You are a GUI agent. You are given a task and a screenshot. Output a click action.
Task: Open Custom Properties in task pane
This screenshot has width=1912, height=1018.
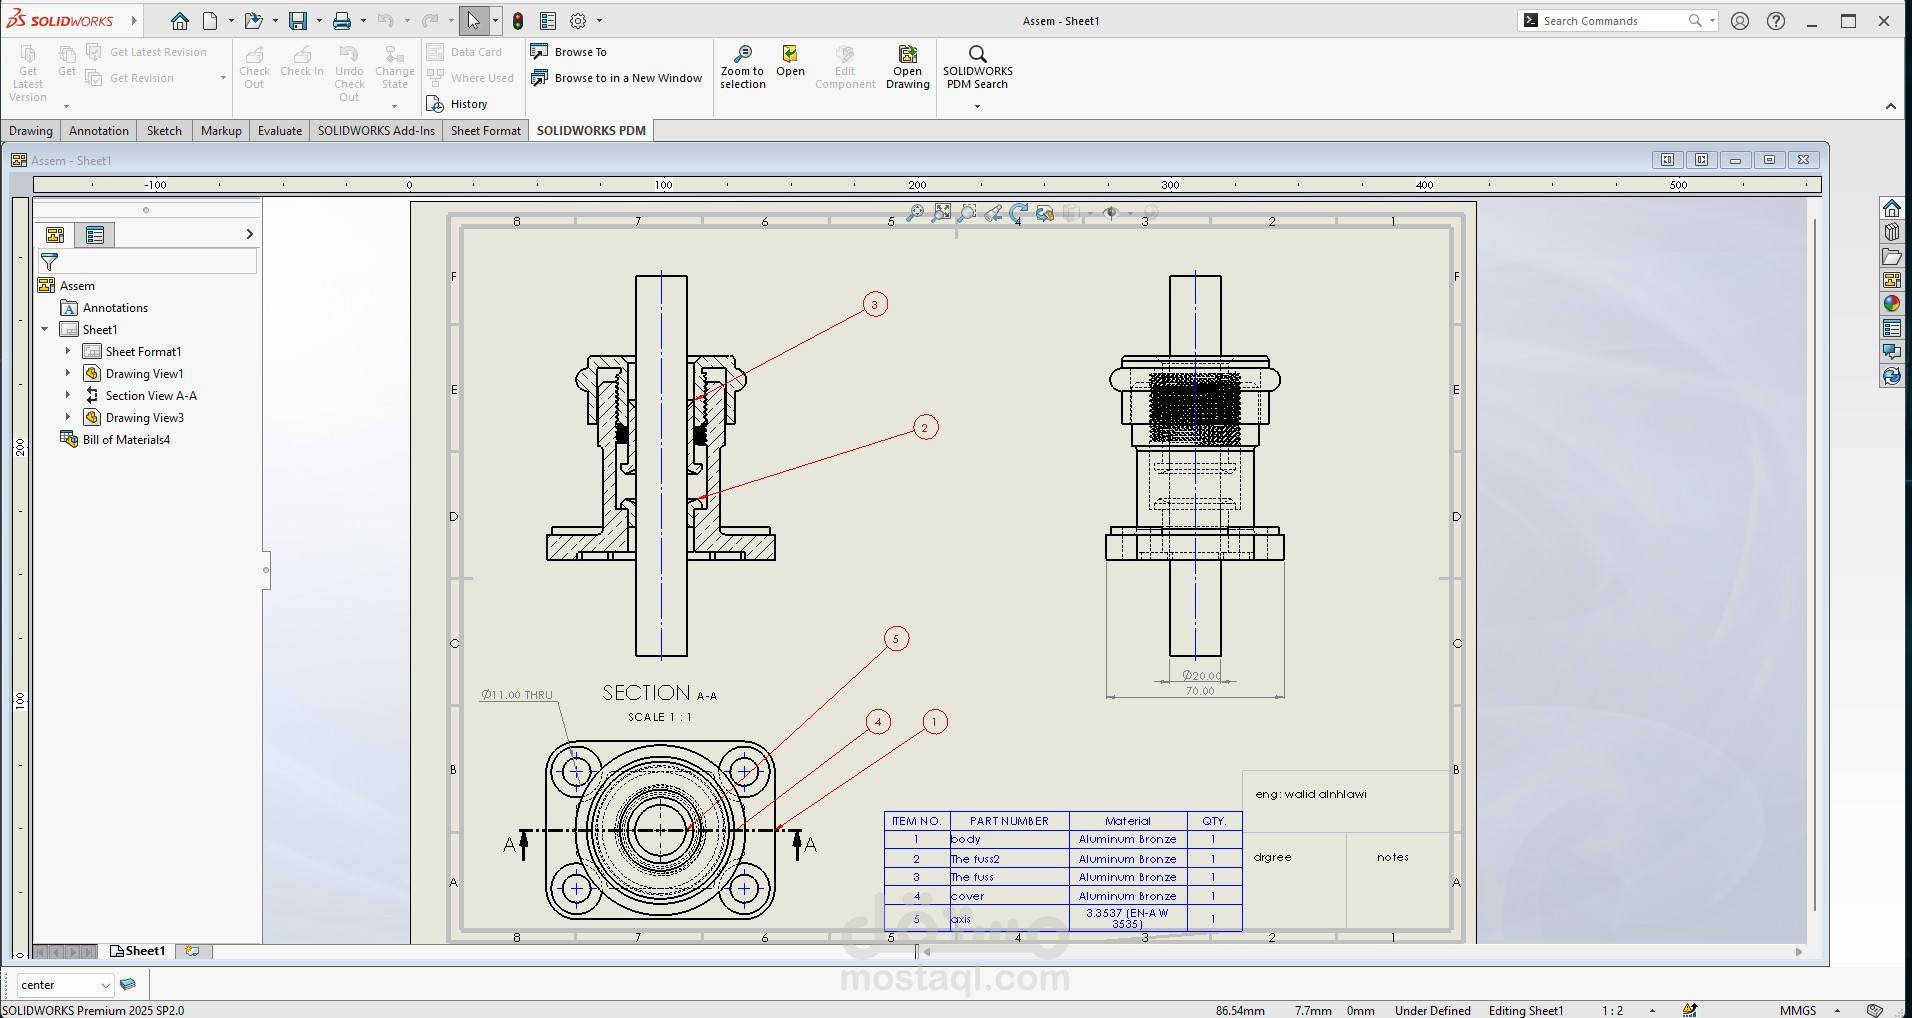click(1891, 328)
